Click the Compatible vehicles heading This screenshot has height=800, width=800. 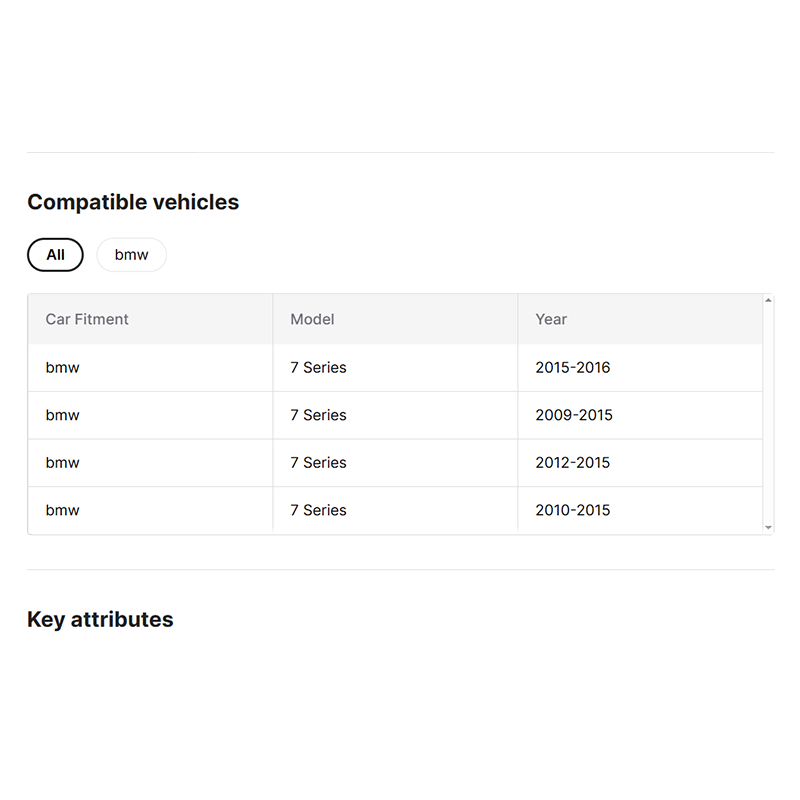pos(133,202)
